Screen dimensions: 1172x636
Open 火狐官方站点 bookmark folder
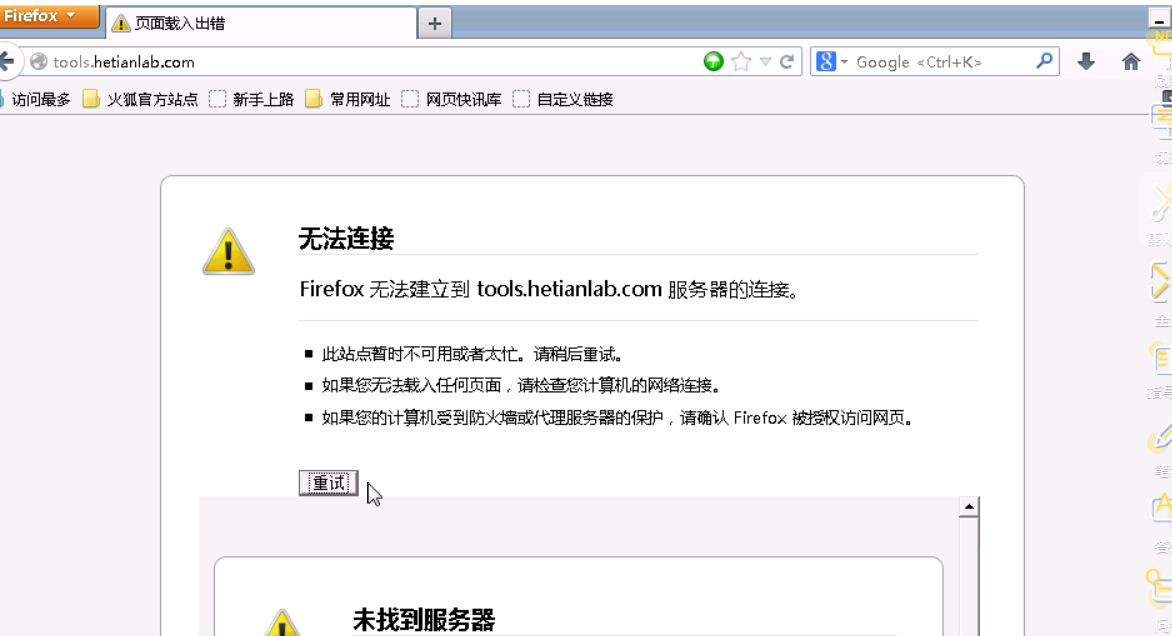tap(141, 99)
